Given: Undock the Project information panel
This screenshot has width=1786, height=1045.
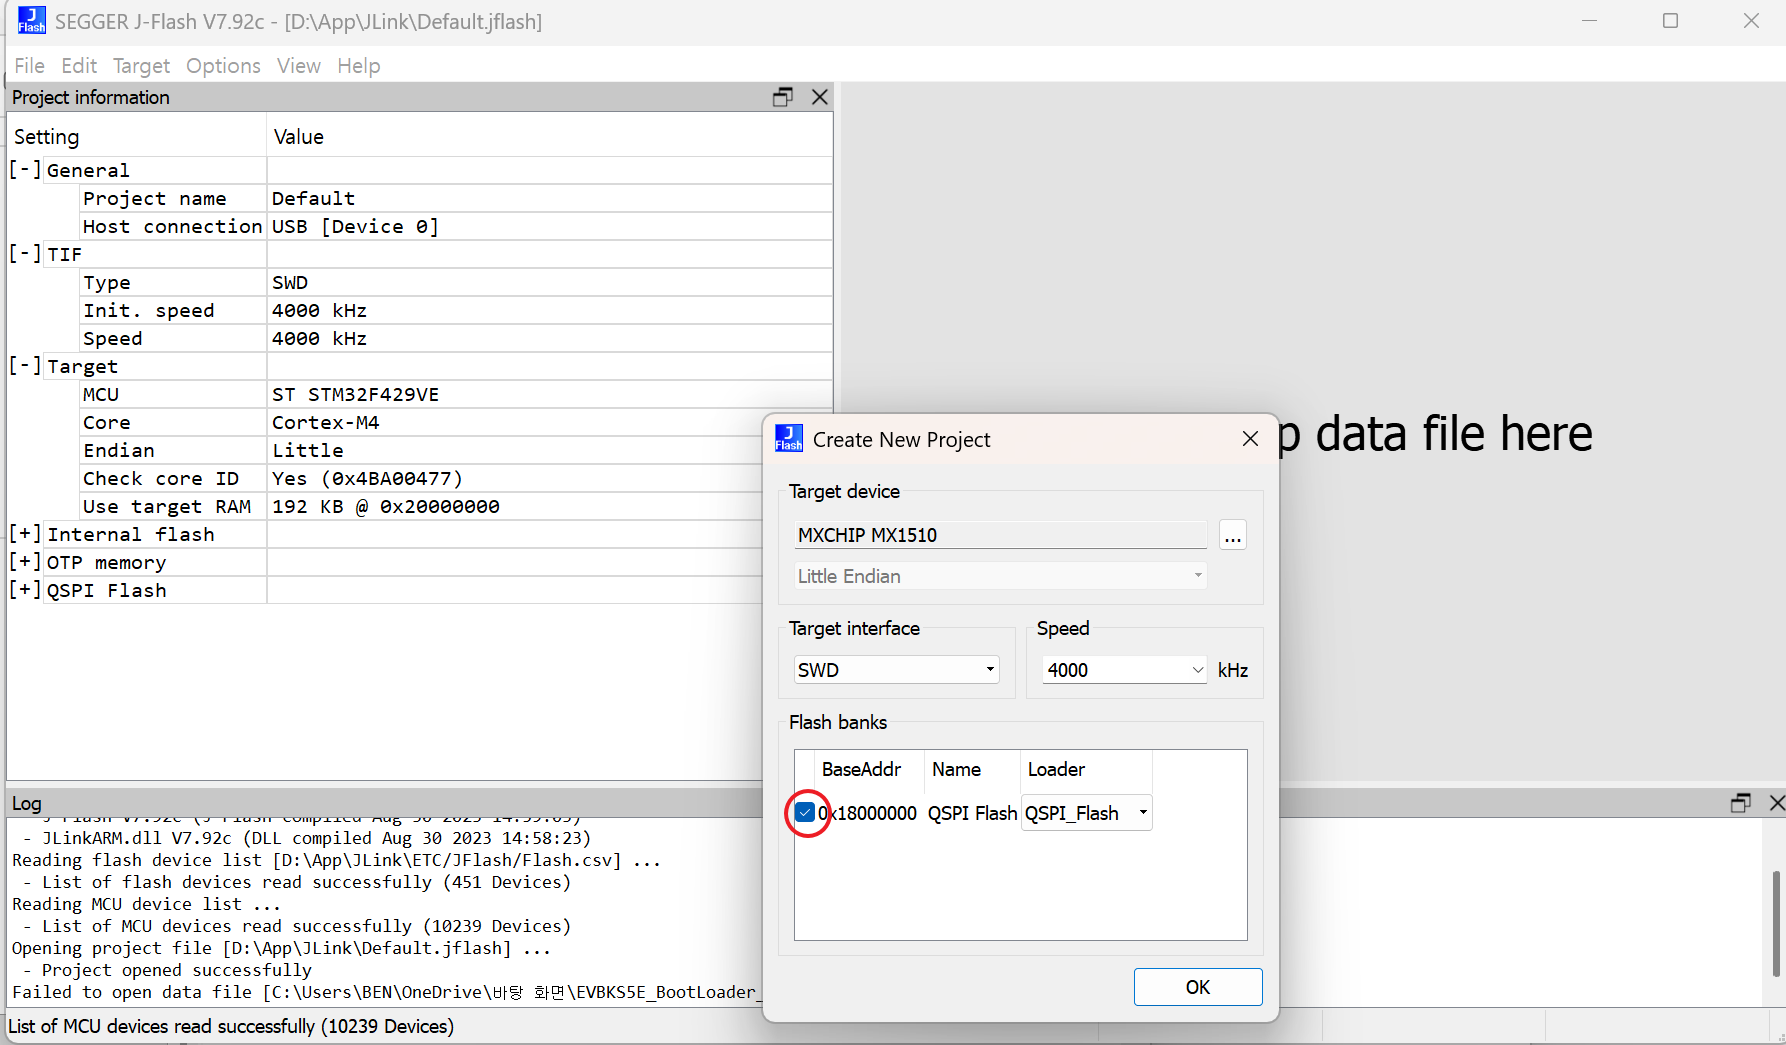Looking at the screenshot, I should [x=782, y=97].
